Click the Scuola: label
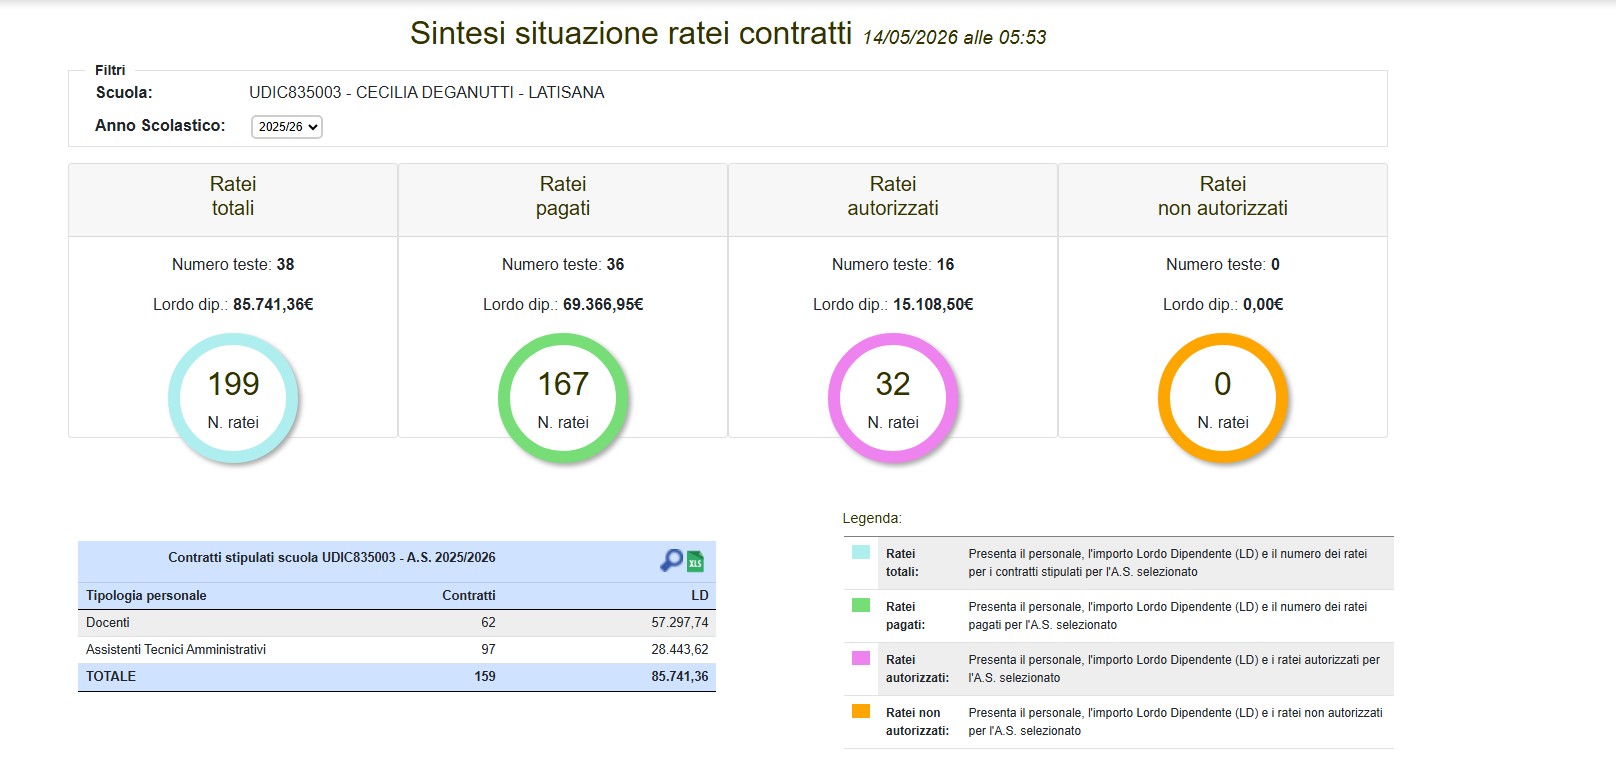 (x=124, y=92)
